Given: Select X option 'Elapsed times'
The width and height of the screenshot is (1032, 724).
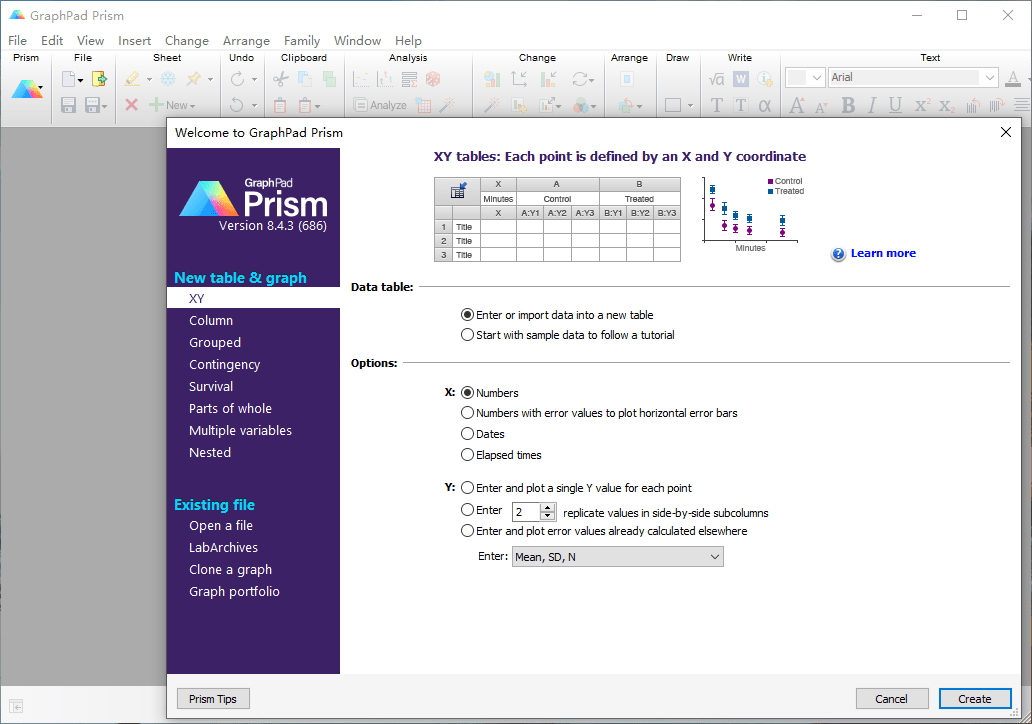Looking at the screenshot, I should (467, 454).
